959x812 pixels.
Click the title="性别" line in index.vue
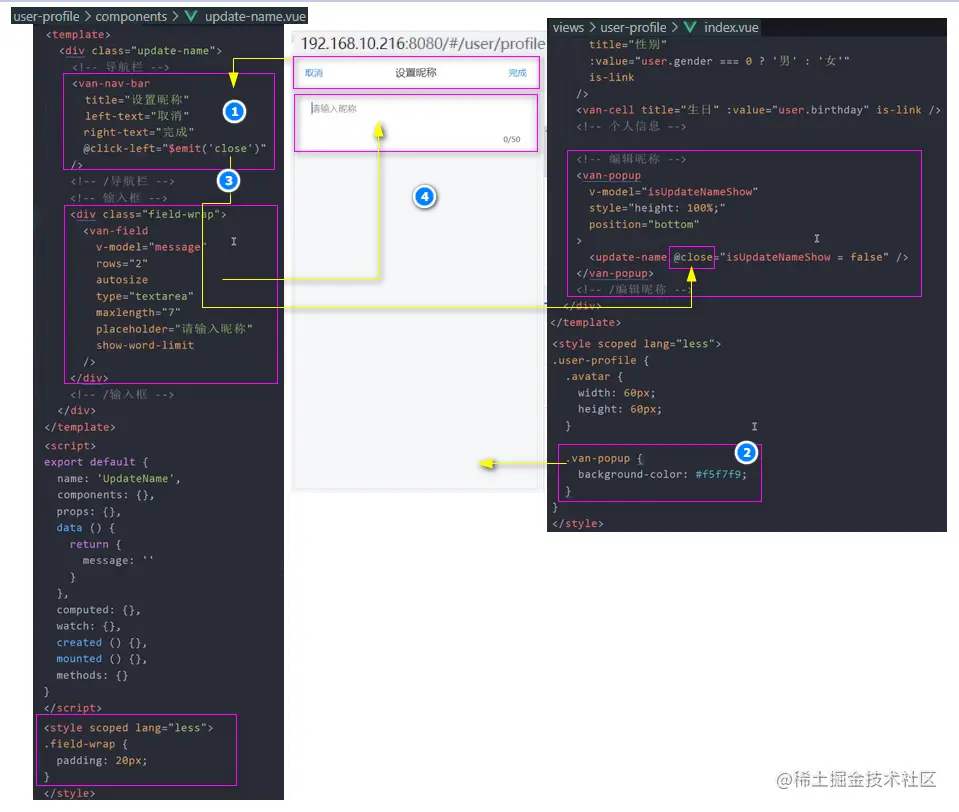628,44
